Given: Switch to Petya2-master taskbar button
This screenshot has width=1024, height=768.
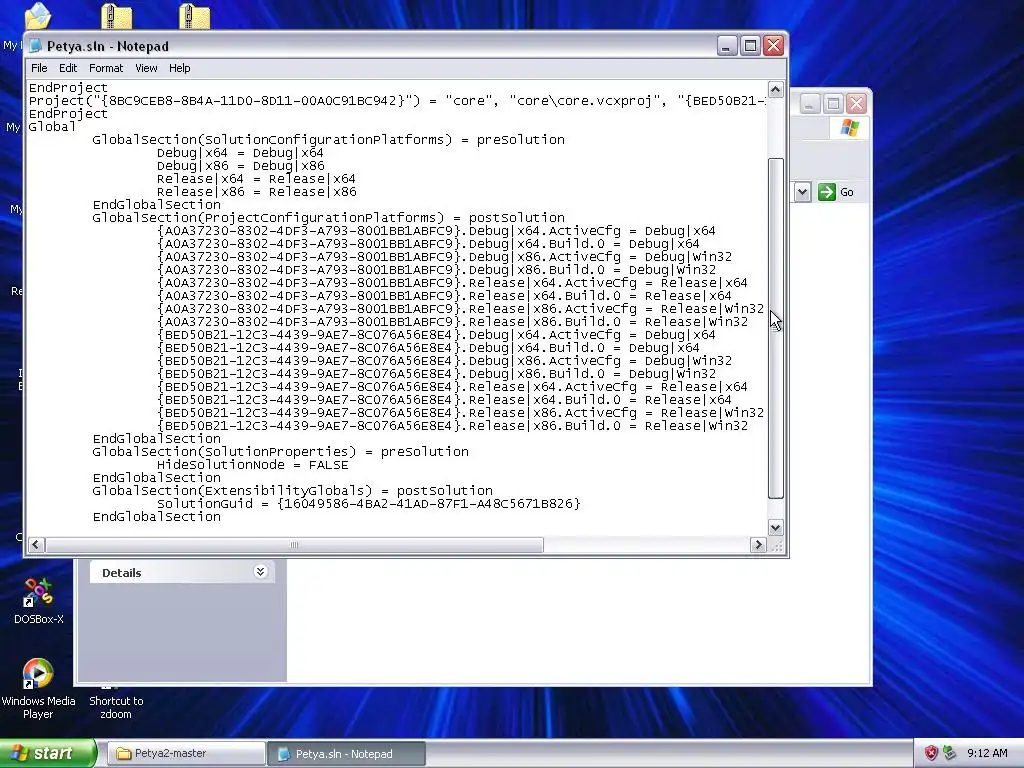Looking at the screenshot, I should (185, 754).
